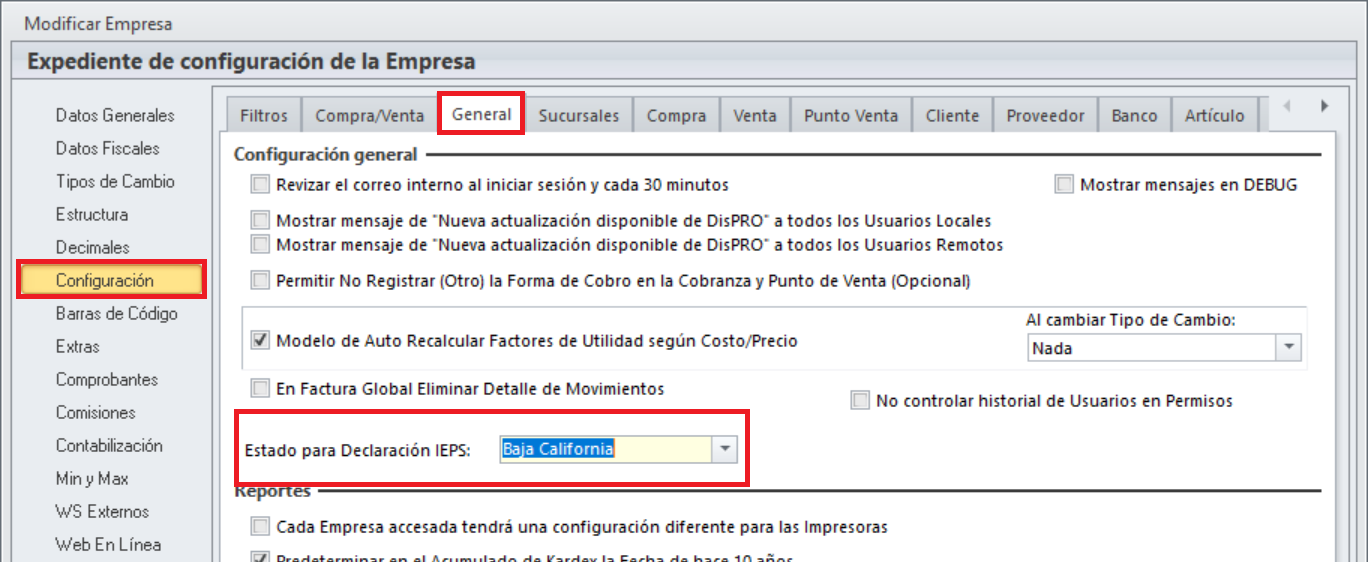Expand Al cambiar Tipo de Cambio dropdown
The image size is (1368, 562).
1289,348
